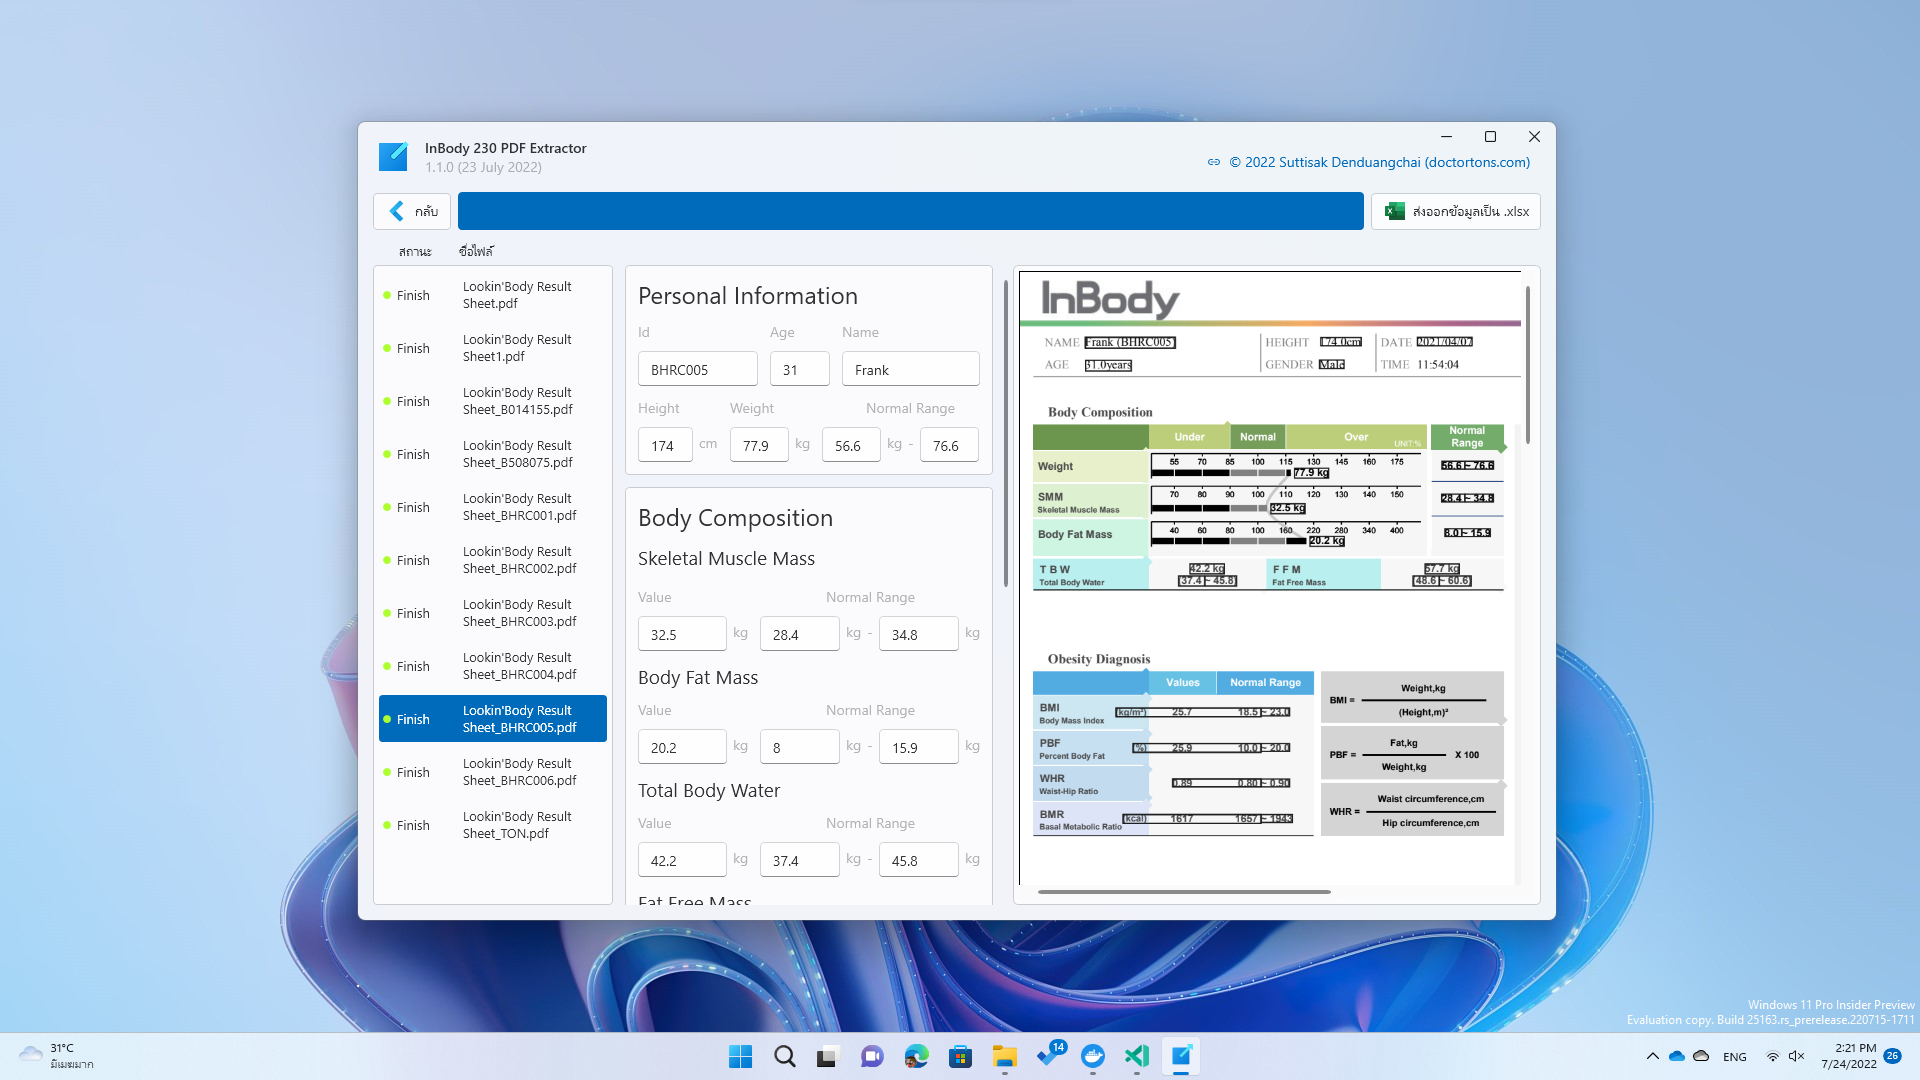Viewport: 1920px width, 1080px height.
Task: Click the link chain icon in the header
Action: (1214, 162)
